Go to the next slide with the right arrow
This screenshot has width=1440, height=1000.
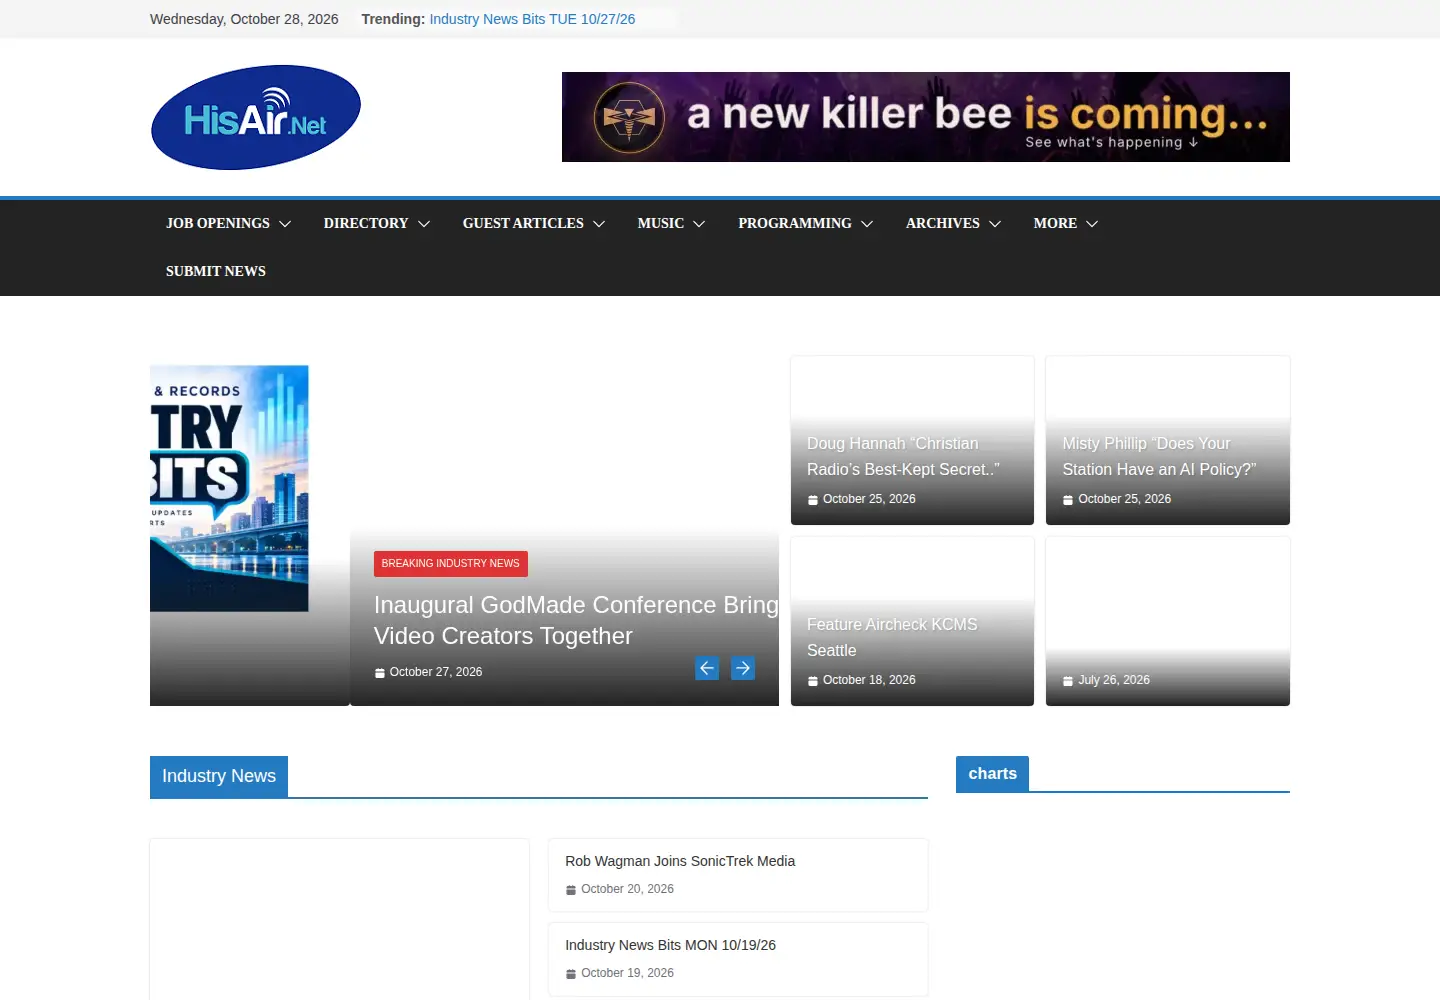(743, 668)
